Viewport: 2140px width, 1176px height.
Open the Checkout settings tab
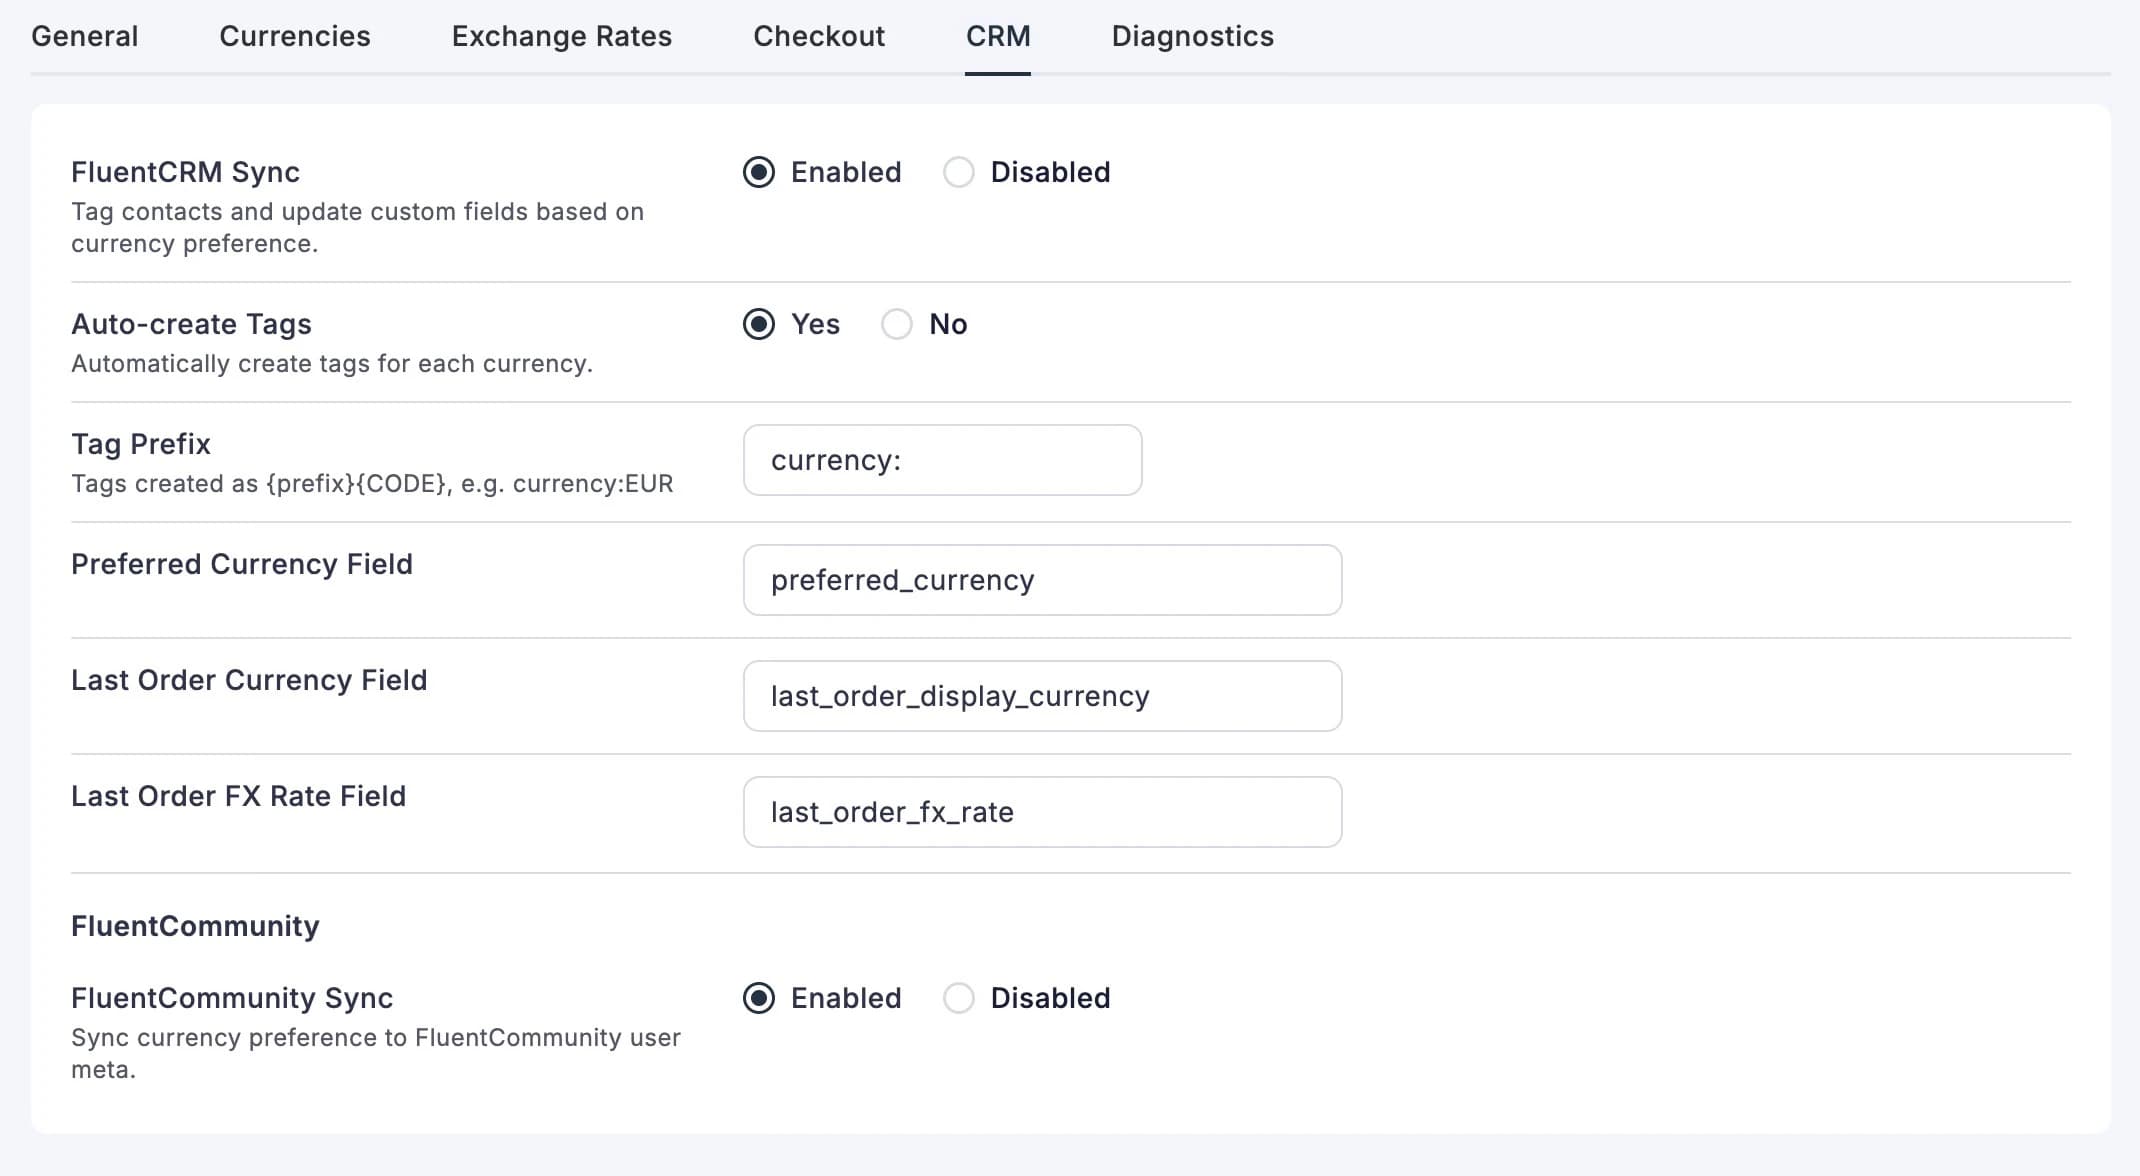(819, 36)
